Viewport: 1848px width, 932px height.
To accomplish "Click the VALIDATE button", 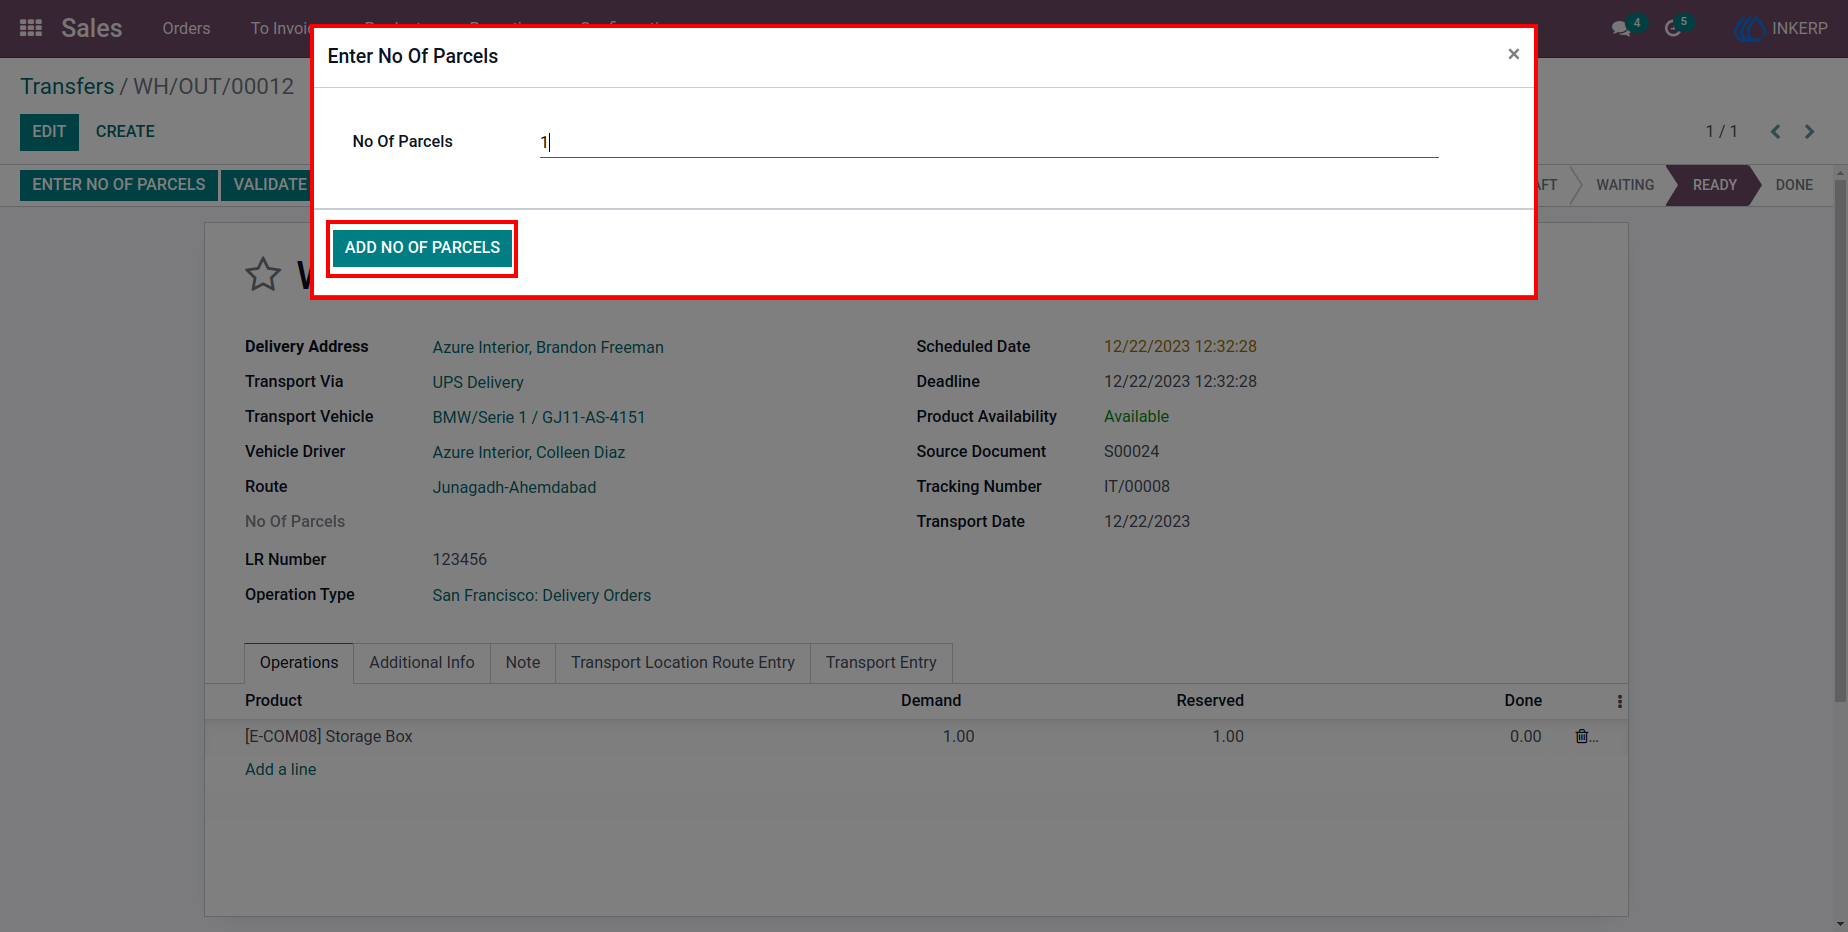I will pos(267,185).
